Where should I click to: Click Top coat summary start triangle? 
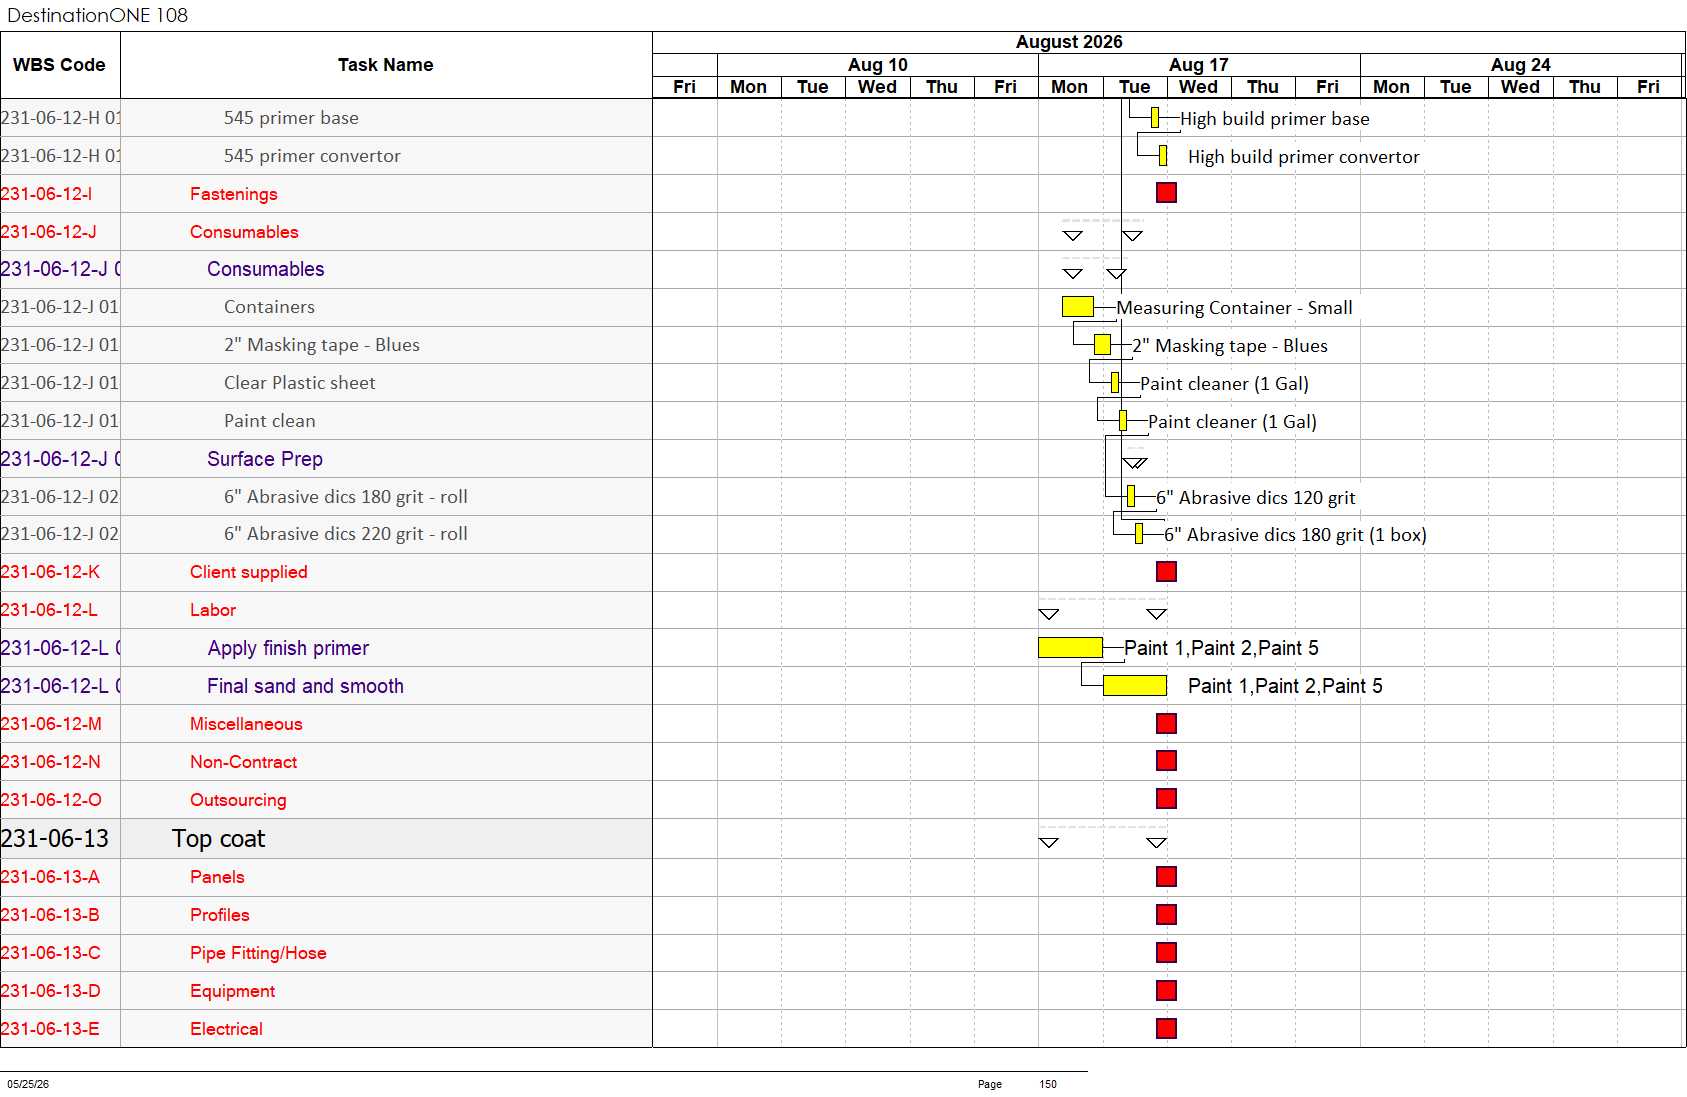tap(1048, 842)
